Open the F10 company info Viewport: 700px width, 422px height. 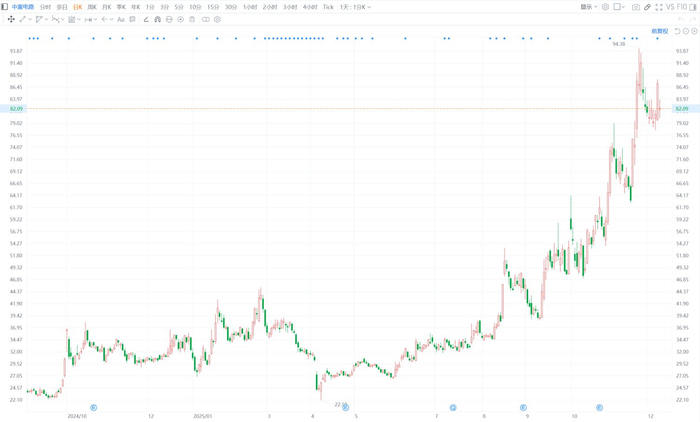click(684, 7)
